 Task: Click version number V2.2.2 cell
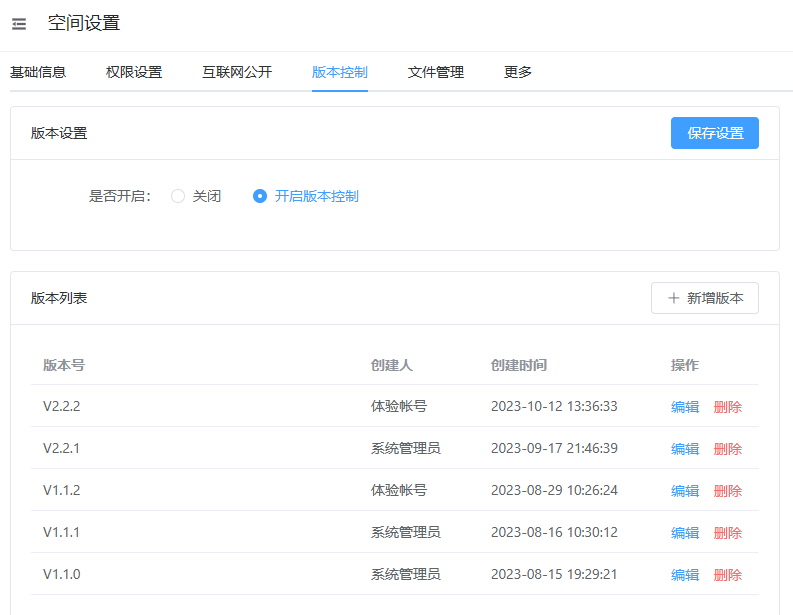click(62, 406)
